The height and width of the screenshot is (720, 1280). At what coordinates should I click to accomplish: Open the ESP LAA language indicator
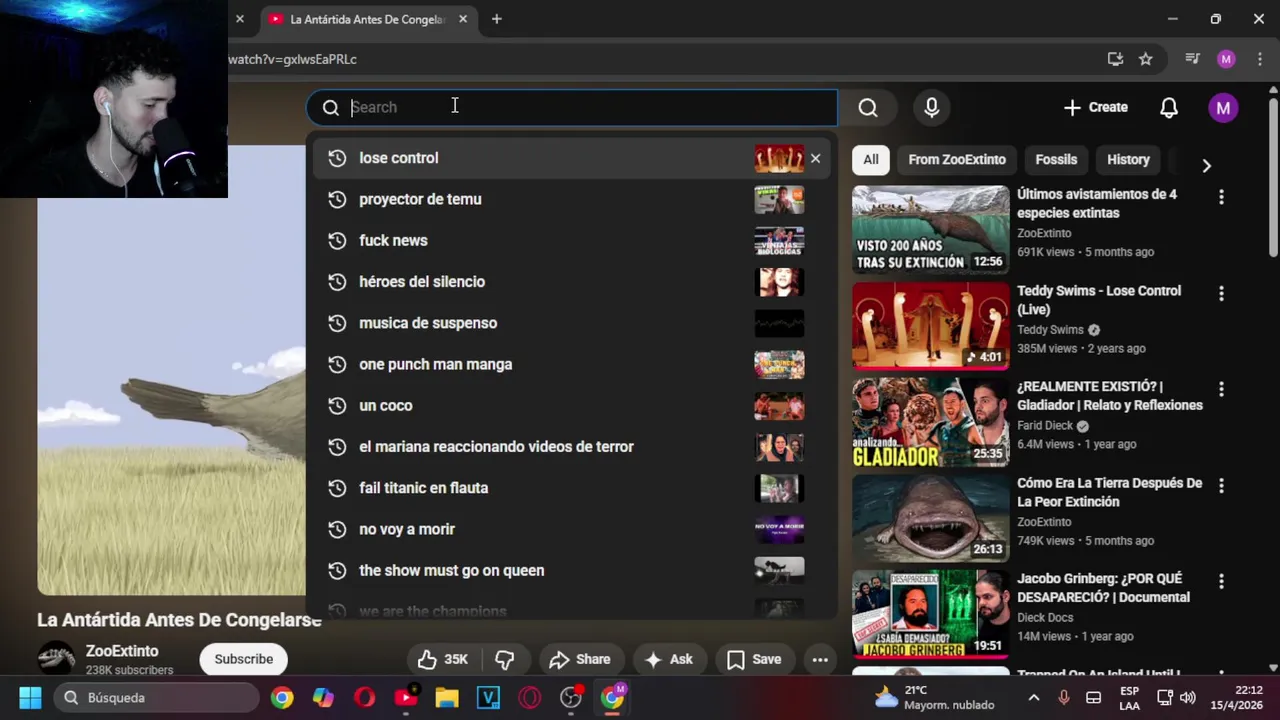pos(1129,697)
